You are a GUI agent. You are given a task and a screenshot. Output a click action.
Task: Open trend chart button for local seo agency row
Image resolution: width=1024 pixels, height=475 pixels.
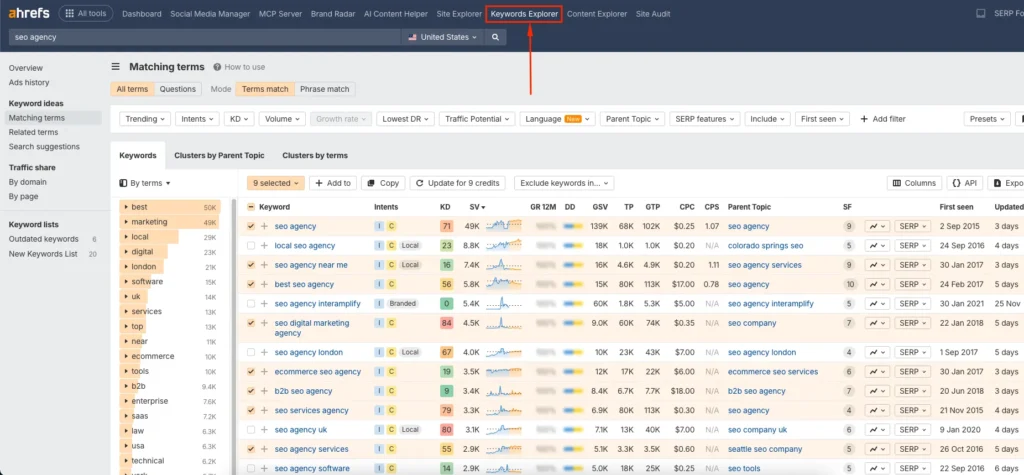point(878,246)
